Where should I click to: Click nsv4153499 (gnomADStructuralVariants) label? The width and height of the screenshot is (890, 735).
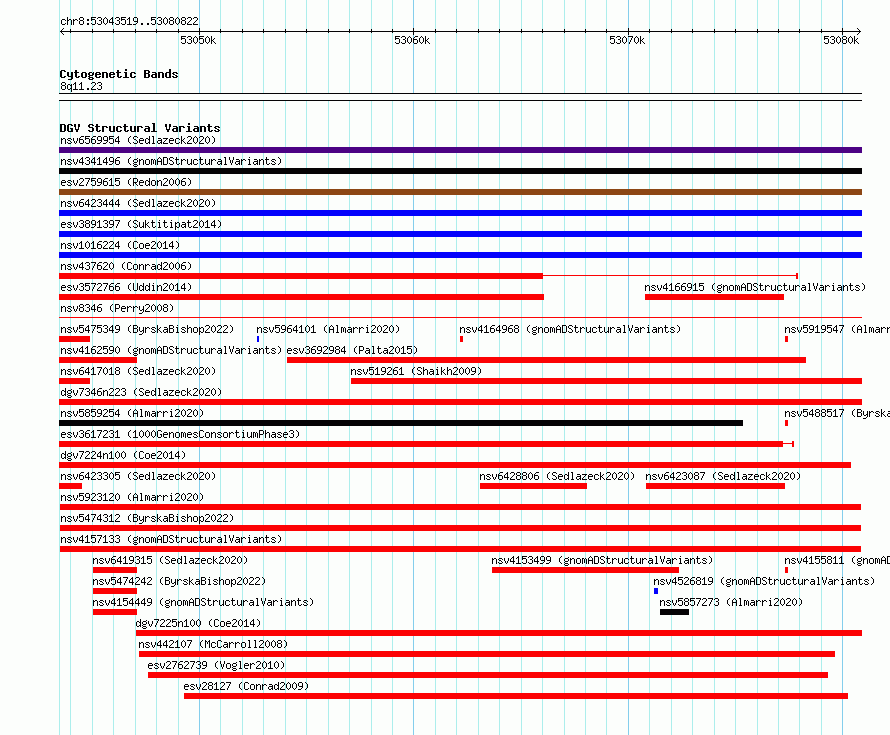[x=602, y=560]
